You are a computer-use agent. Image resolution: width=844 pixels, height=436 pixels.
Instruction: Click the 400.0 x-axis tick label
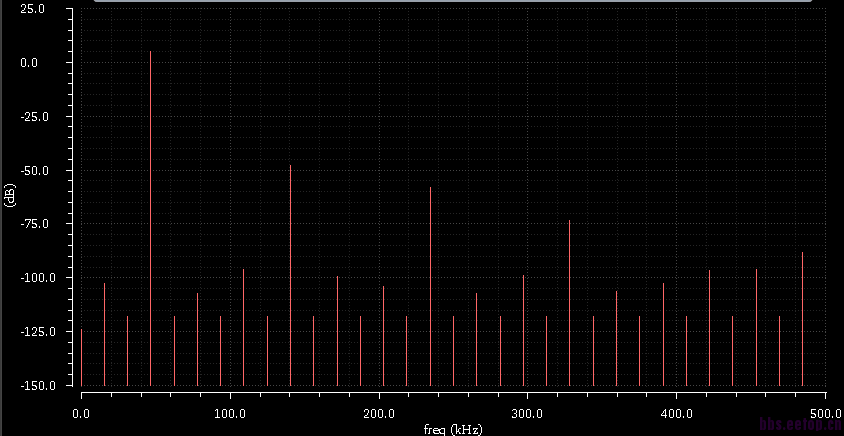pos(677,414)
